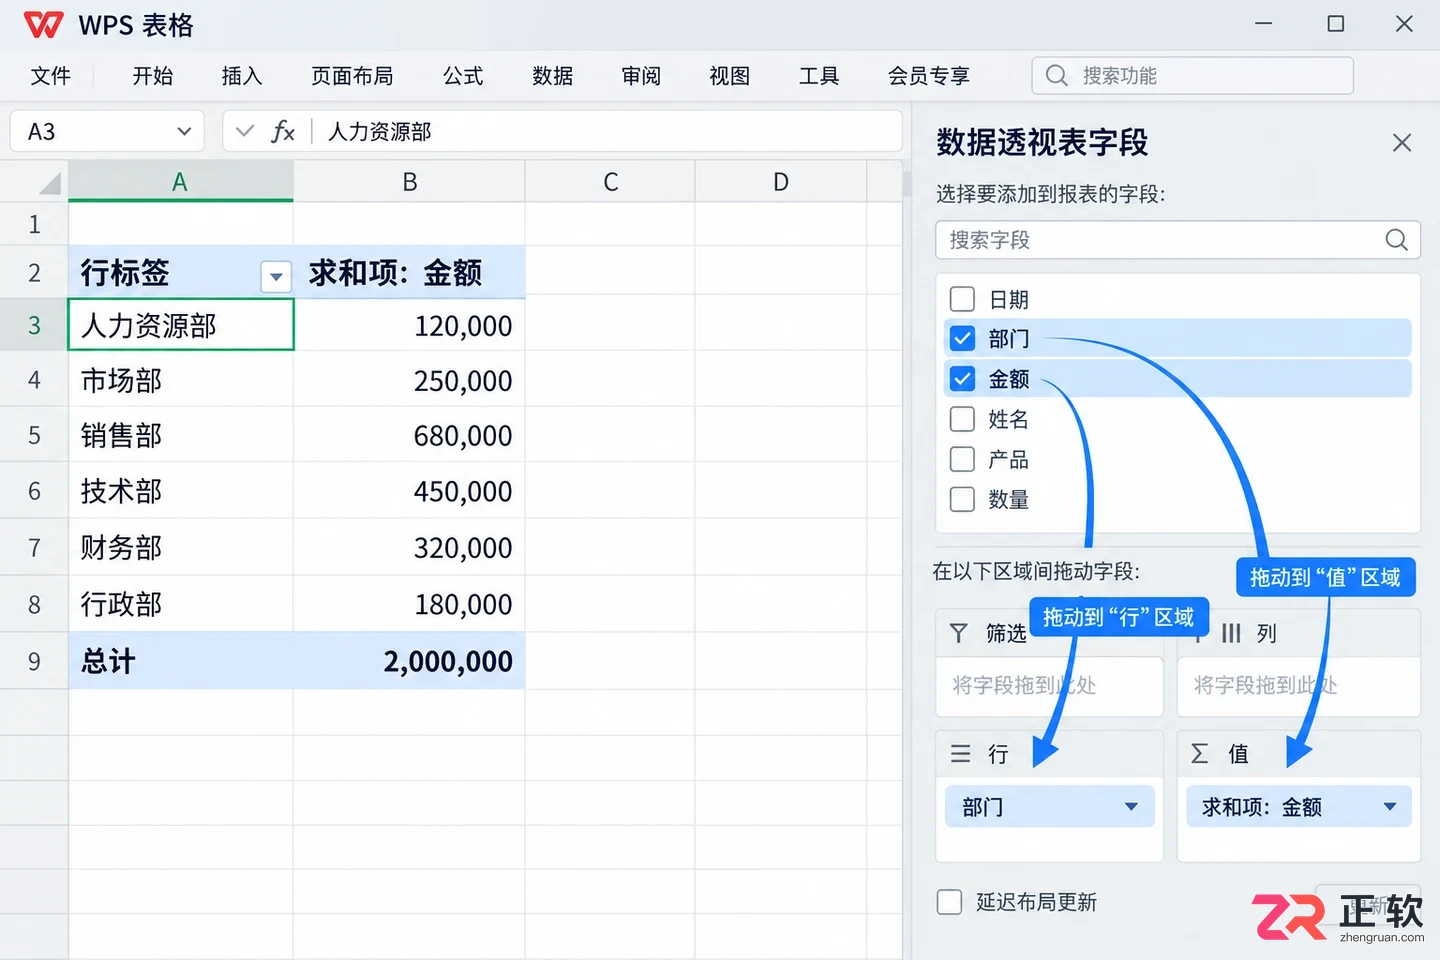Click the fx insert function icon
Viewport: 1440px width, 960px height.
click(x=283, y=131)
